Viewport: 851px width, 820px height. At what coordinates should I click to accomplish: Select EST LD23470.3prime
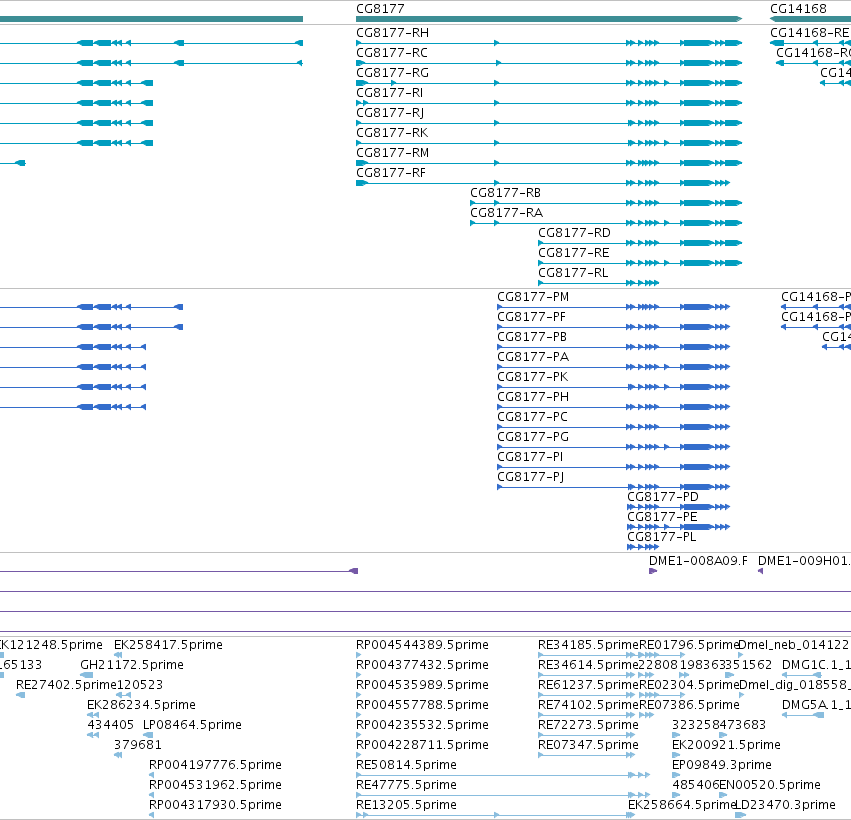tap(785, 805)
